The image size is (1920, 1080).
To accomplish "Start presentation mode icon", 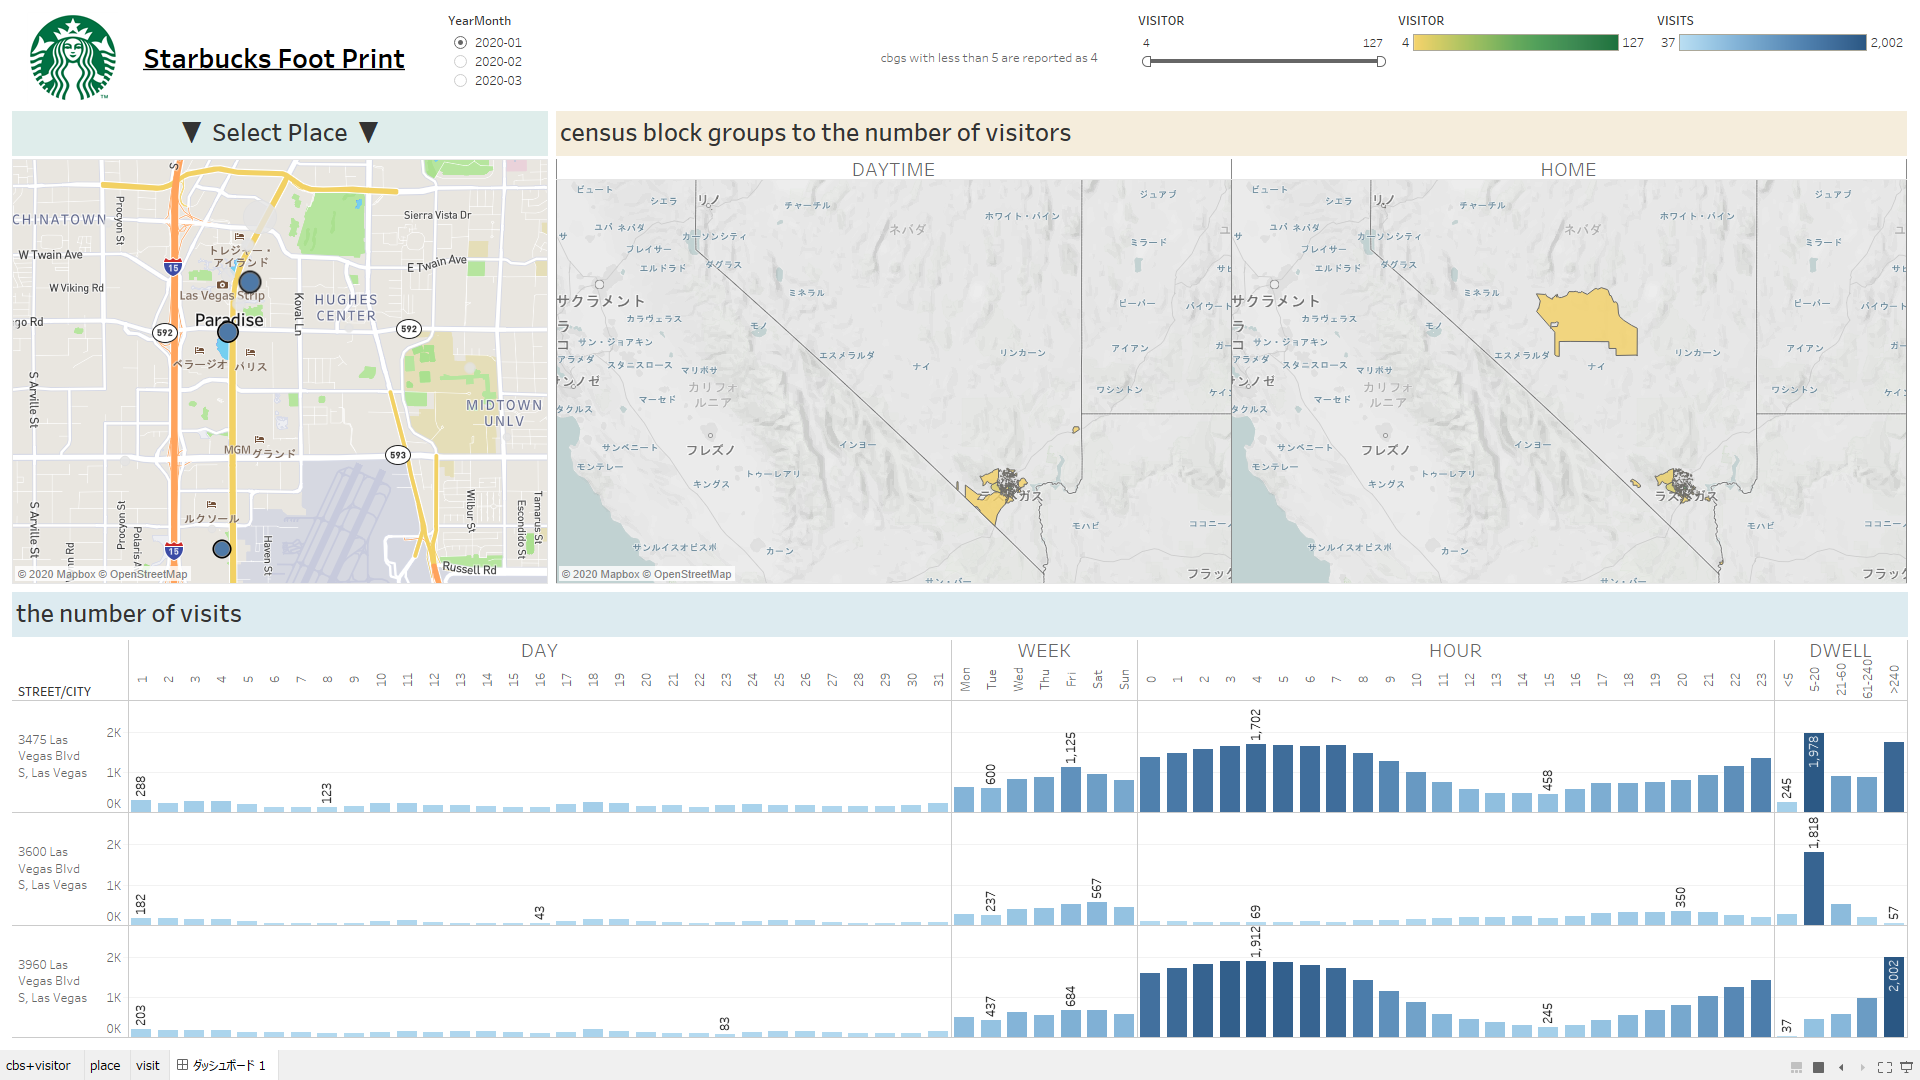I will click(1906, 1067).
